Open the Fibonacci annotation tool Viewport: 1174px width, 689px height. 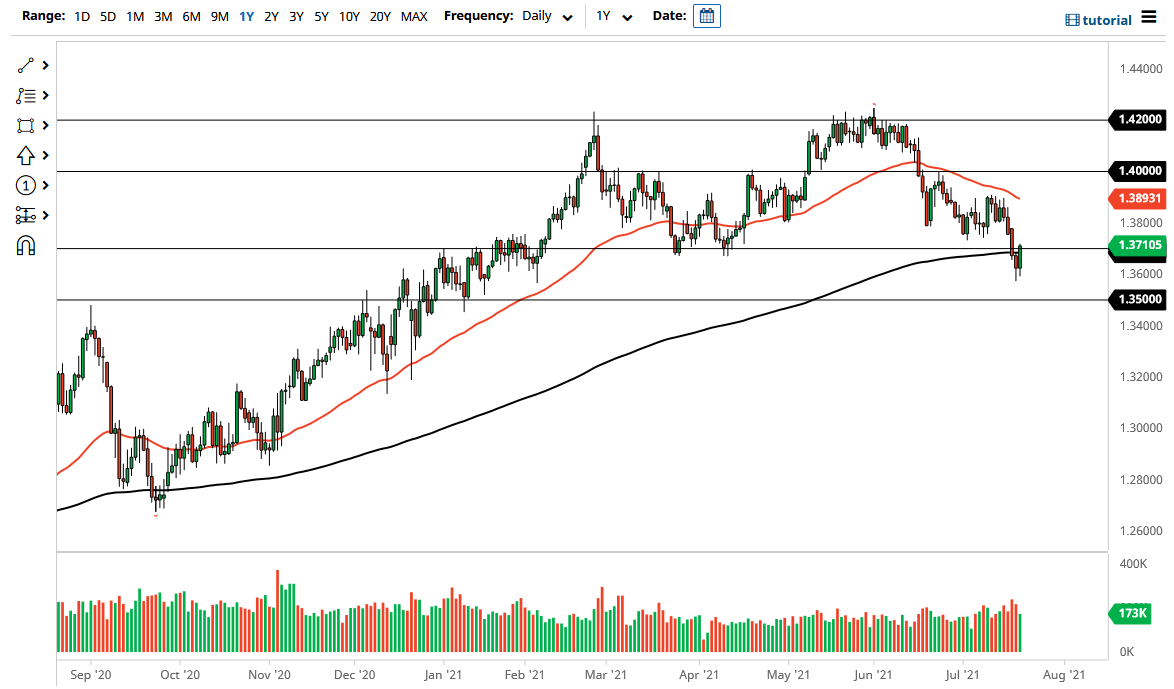28,95
